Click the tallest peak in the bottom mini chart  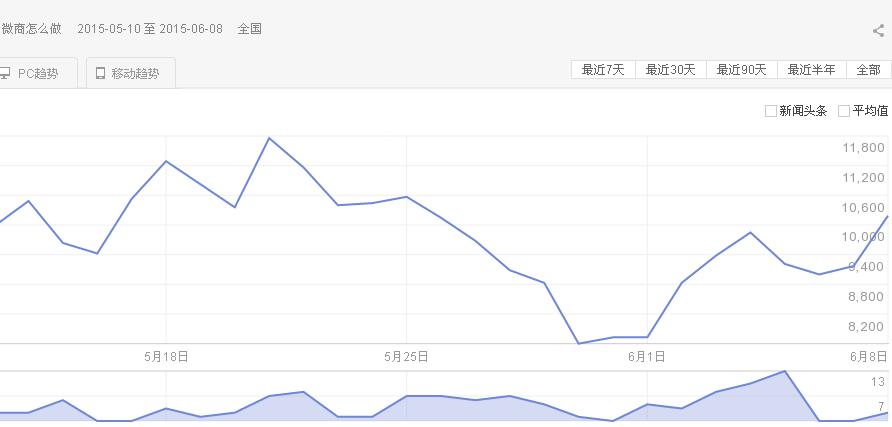pos(786,371)
